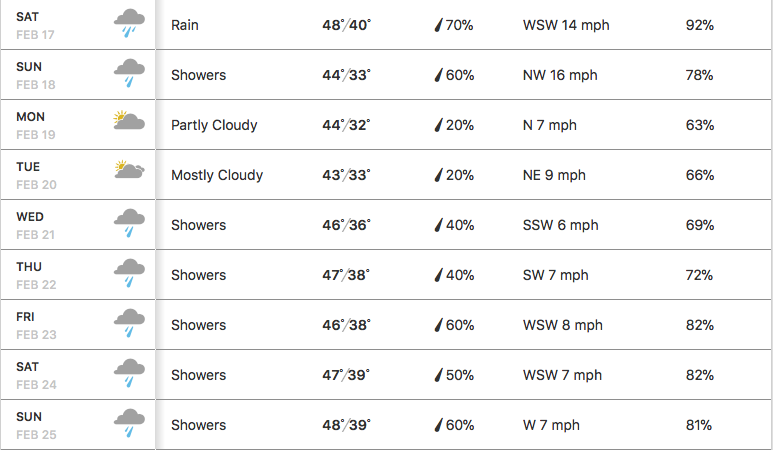The image size is (773, 450).
Task: Click the showers icon for Saturday Feb 24
Action: point(129,373)
